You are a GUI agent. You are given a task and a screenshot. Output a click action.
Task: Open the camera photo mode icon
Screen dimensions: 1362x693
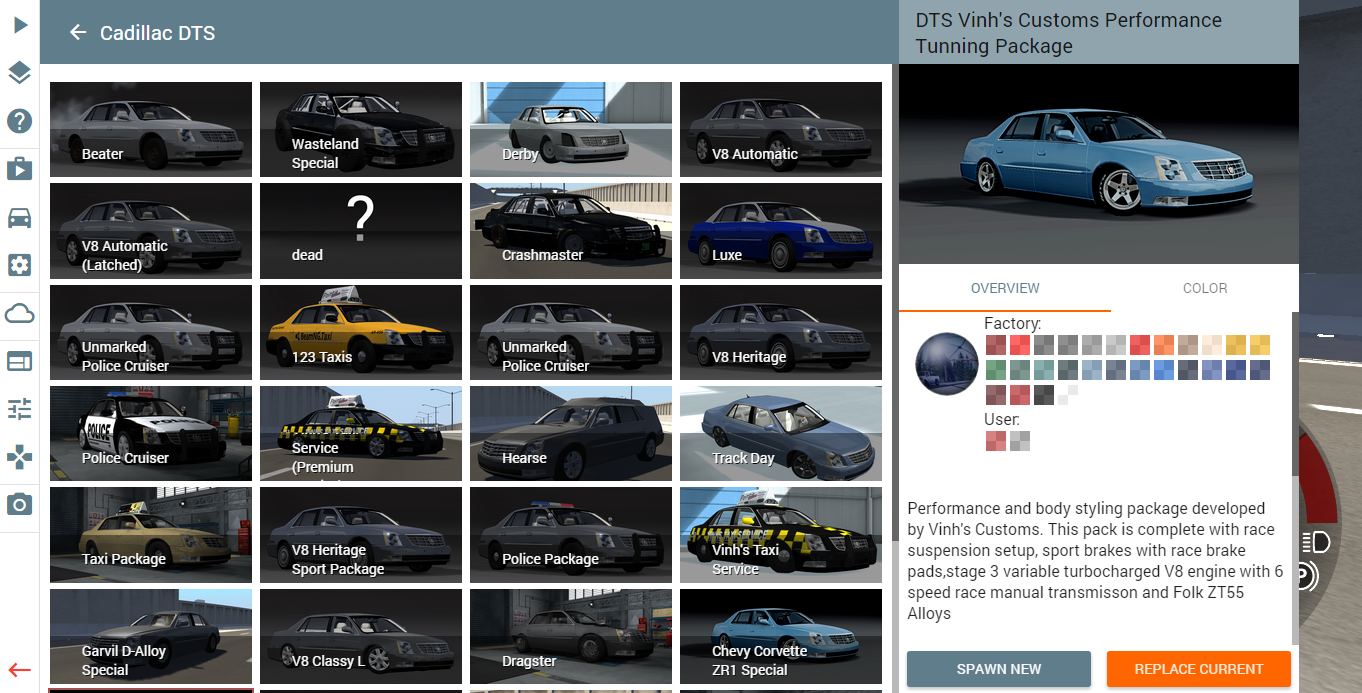[x=19, y=505]
